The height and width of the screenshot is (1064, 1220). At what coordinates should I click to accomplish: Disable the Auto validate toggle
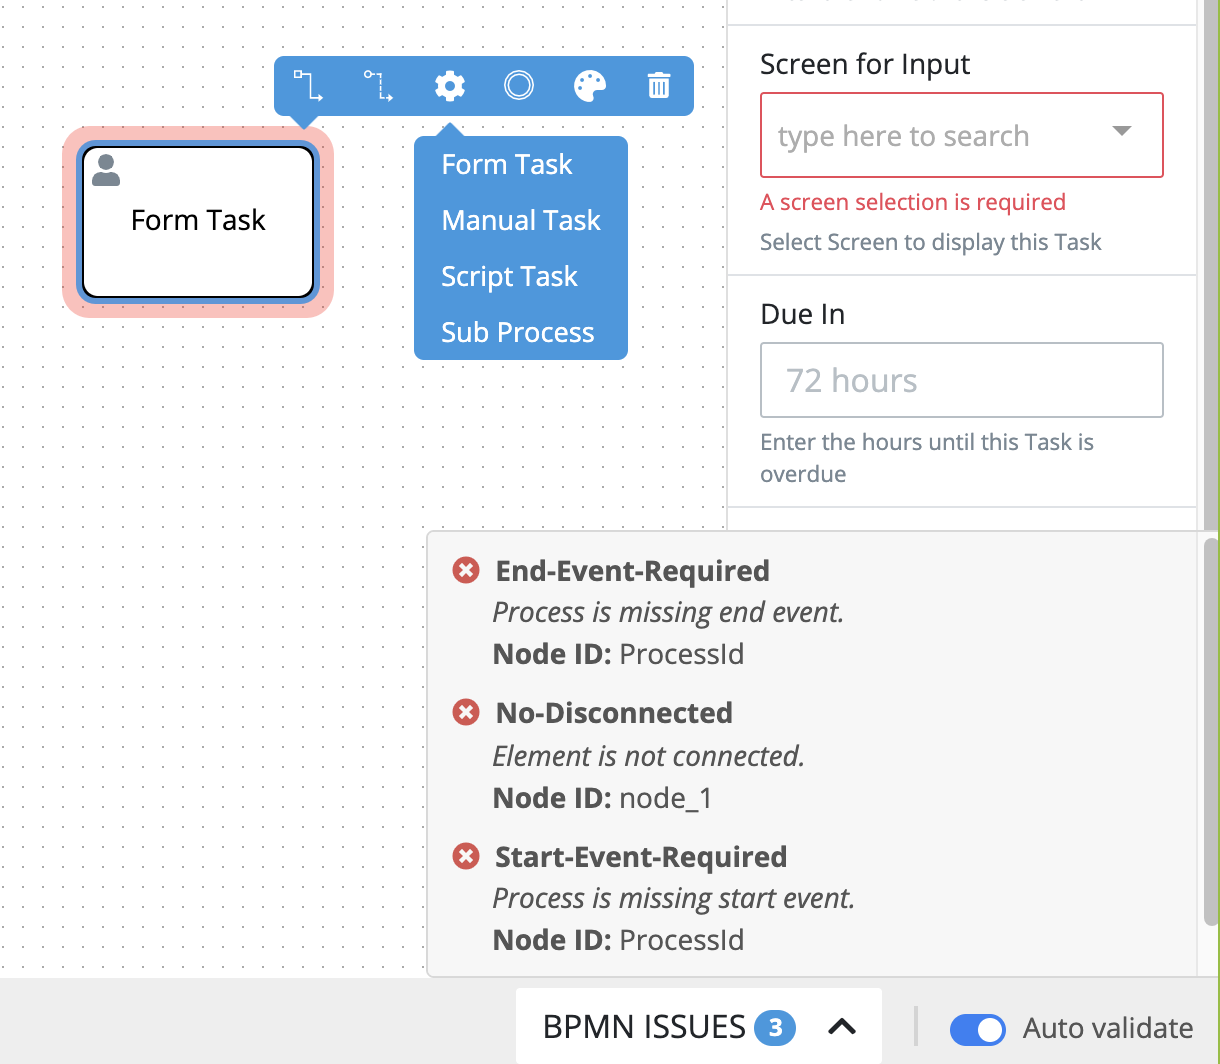(x=978, y=1029)
